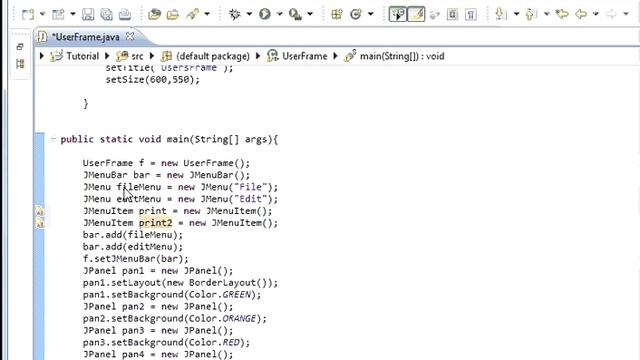
Task: Click src in the breadcrumb
Action: pyautogui.click(x=137, y=56)
